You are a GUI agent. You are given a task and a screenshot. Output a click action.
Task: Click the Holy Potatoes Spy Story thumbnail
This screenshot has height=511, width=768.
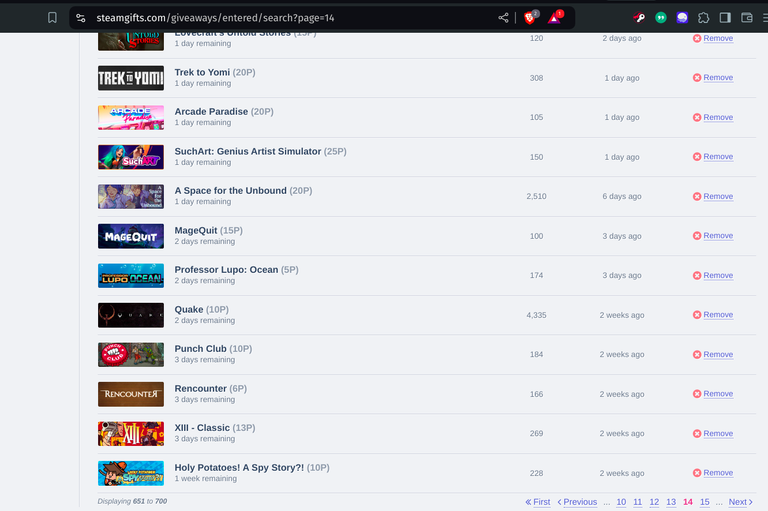pos(131,473)
